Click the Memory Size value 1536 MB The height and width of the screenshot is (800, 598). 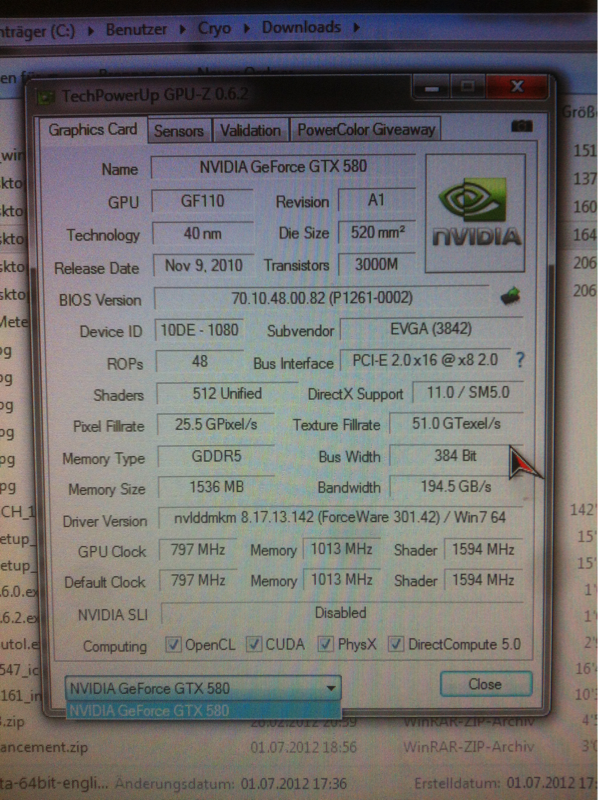tap(217, 487)
